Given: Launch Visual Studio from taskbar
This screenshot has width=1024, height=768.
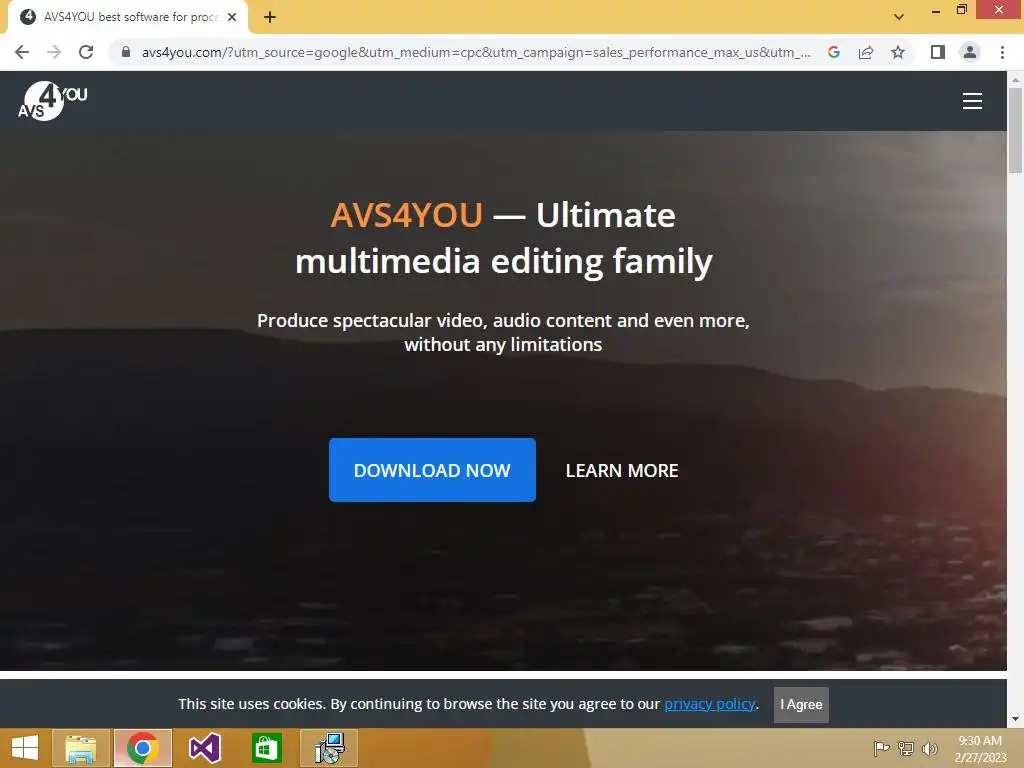Looking at the screenshot, I should [x=204, y=748].
